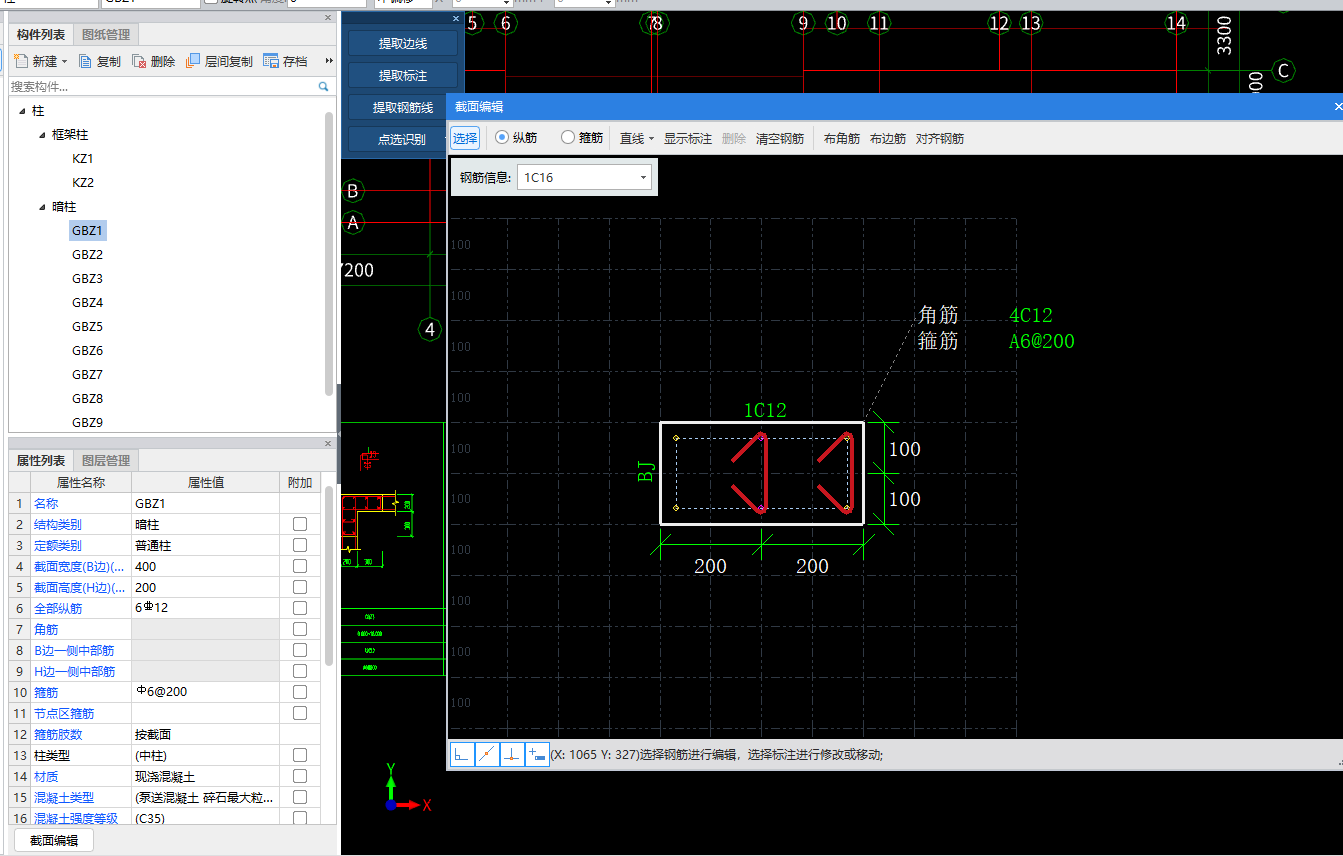Switch to the 图纸管理 tab

tap(105, 35)
